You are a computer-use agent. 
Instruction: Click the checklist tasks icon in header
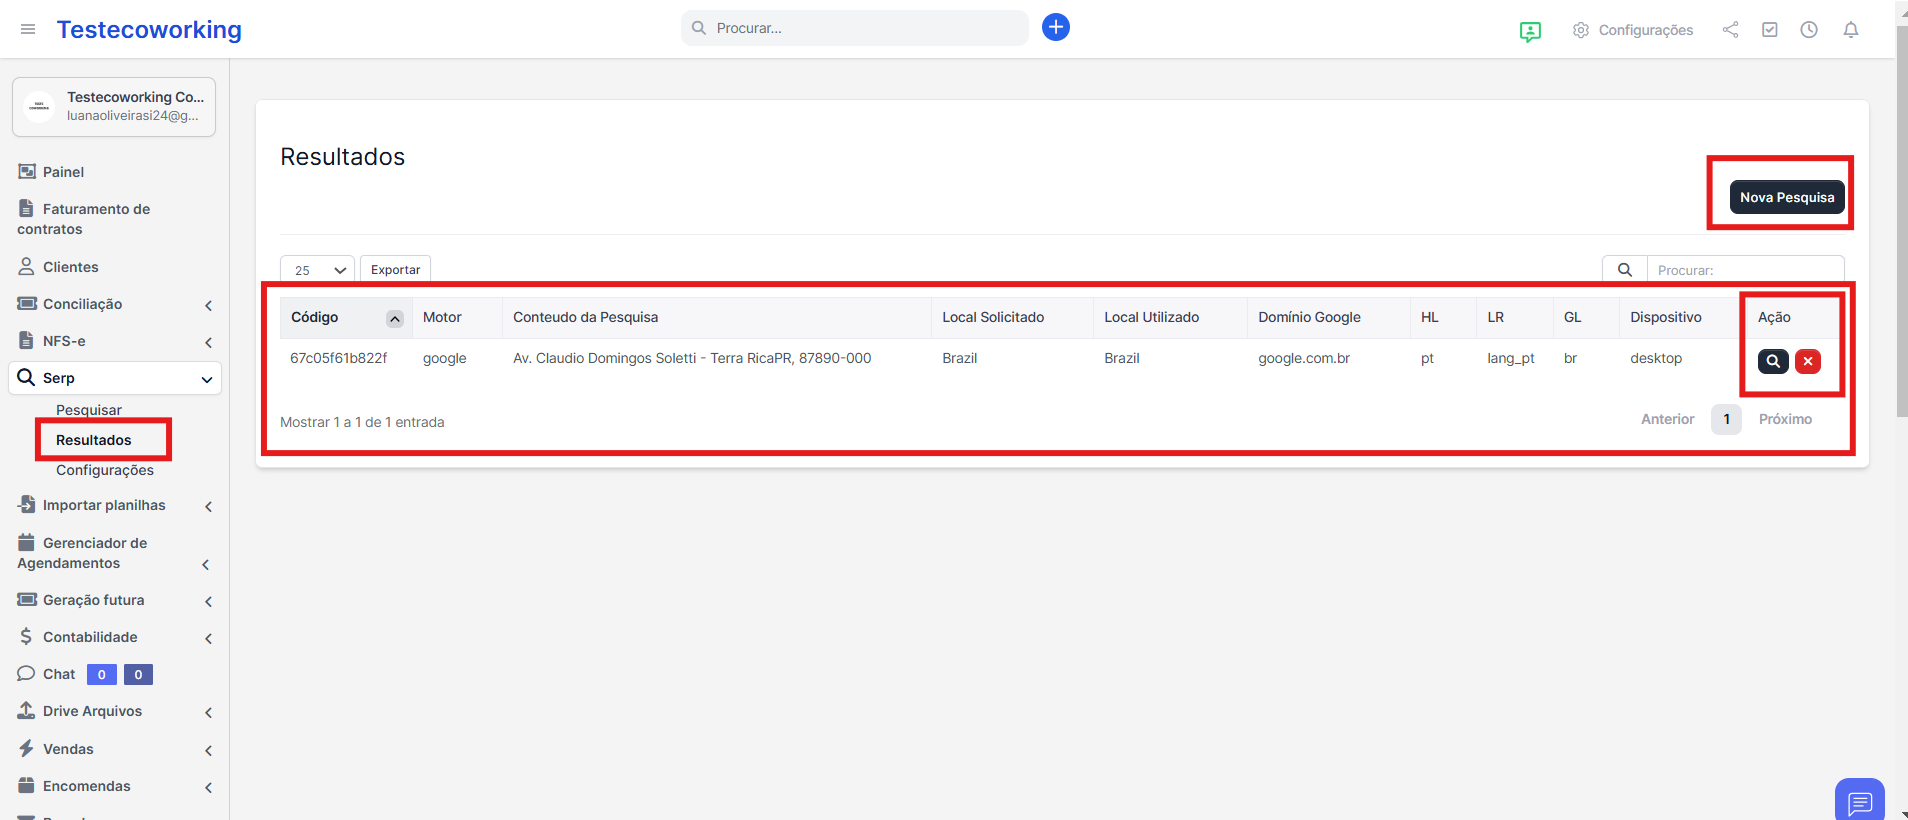pos(1769,30)
